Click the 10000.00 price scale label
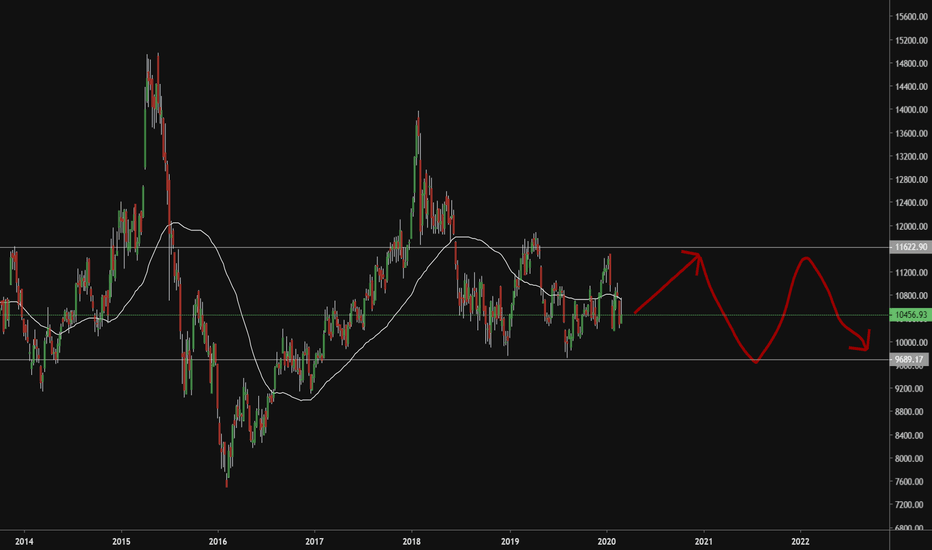Screen dimensions: 932x550 (912, 342)
